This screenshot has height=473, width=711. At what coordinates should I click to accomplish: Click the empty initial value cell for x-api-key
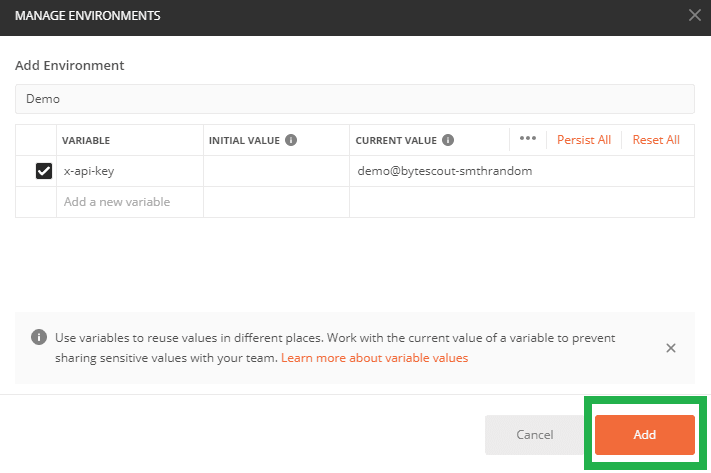point(276,171)
